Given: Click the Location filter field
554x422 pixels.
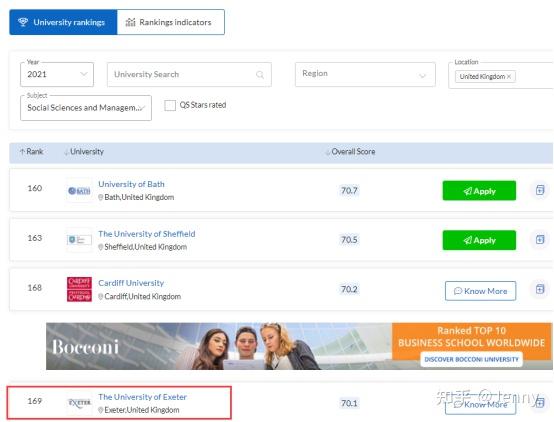Looking at the screenshot, I should coord(501,75).
